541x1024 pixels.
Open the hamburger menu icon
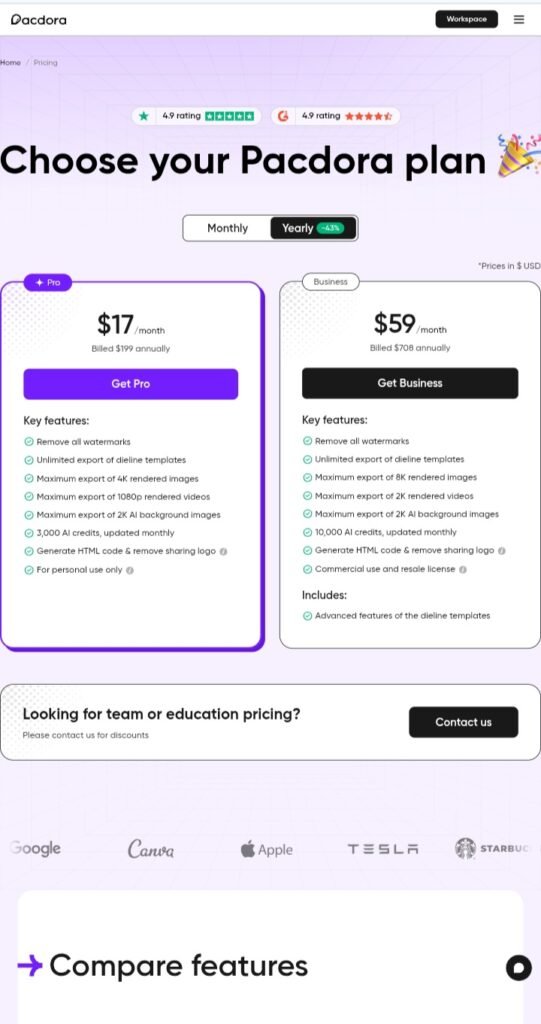pos(519,20)
